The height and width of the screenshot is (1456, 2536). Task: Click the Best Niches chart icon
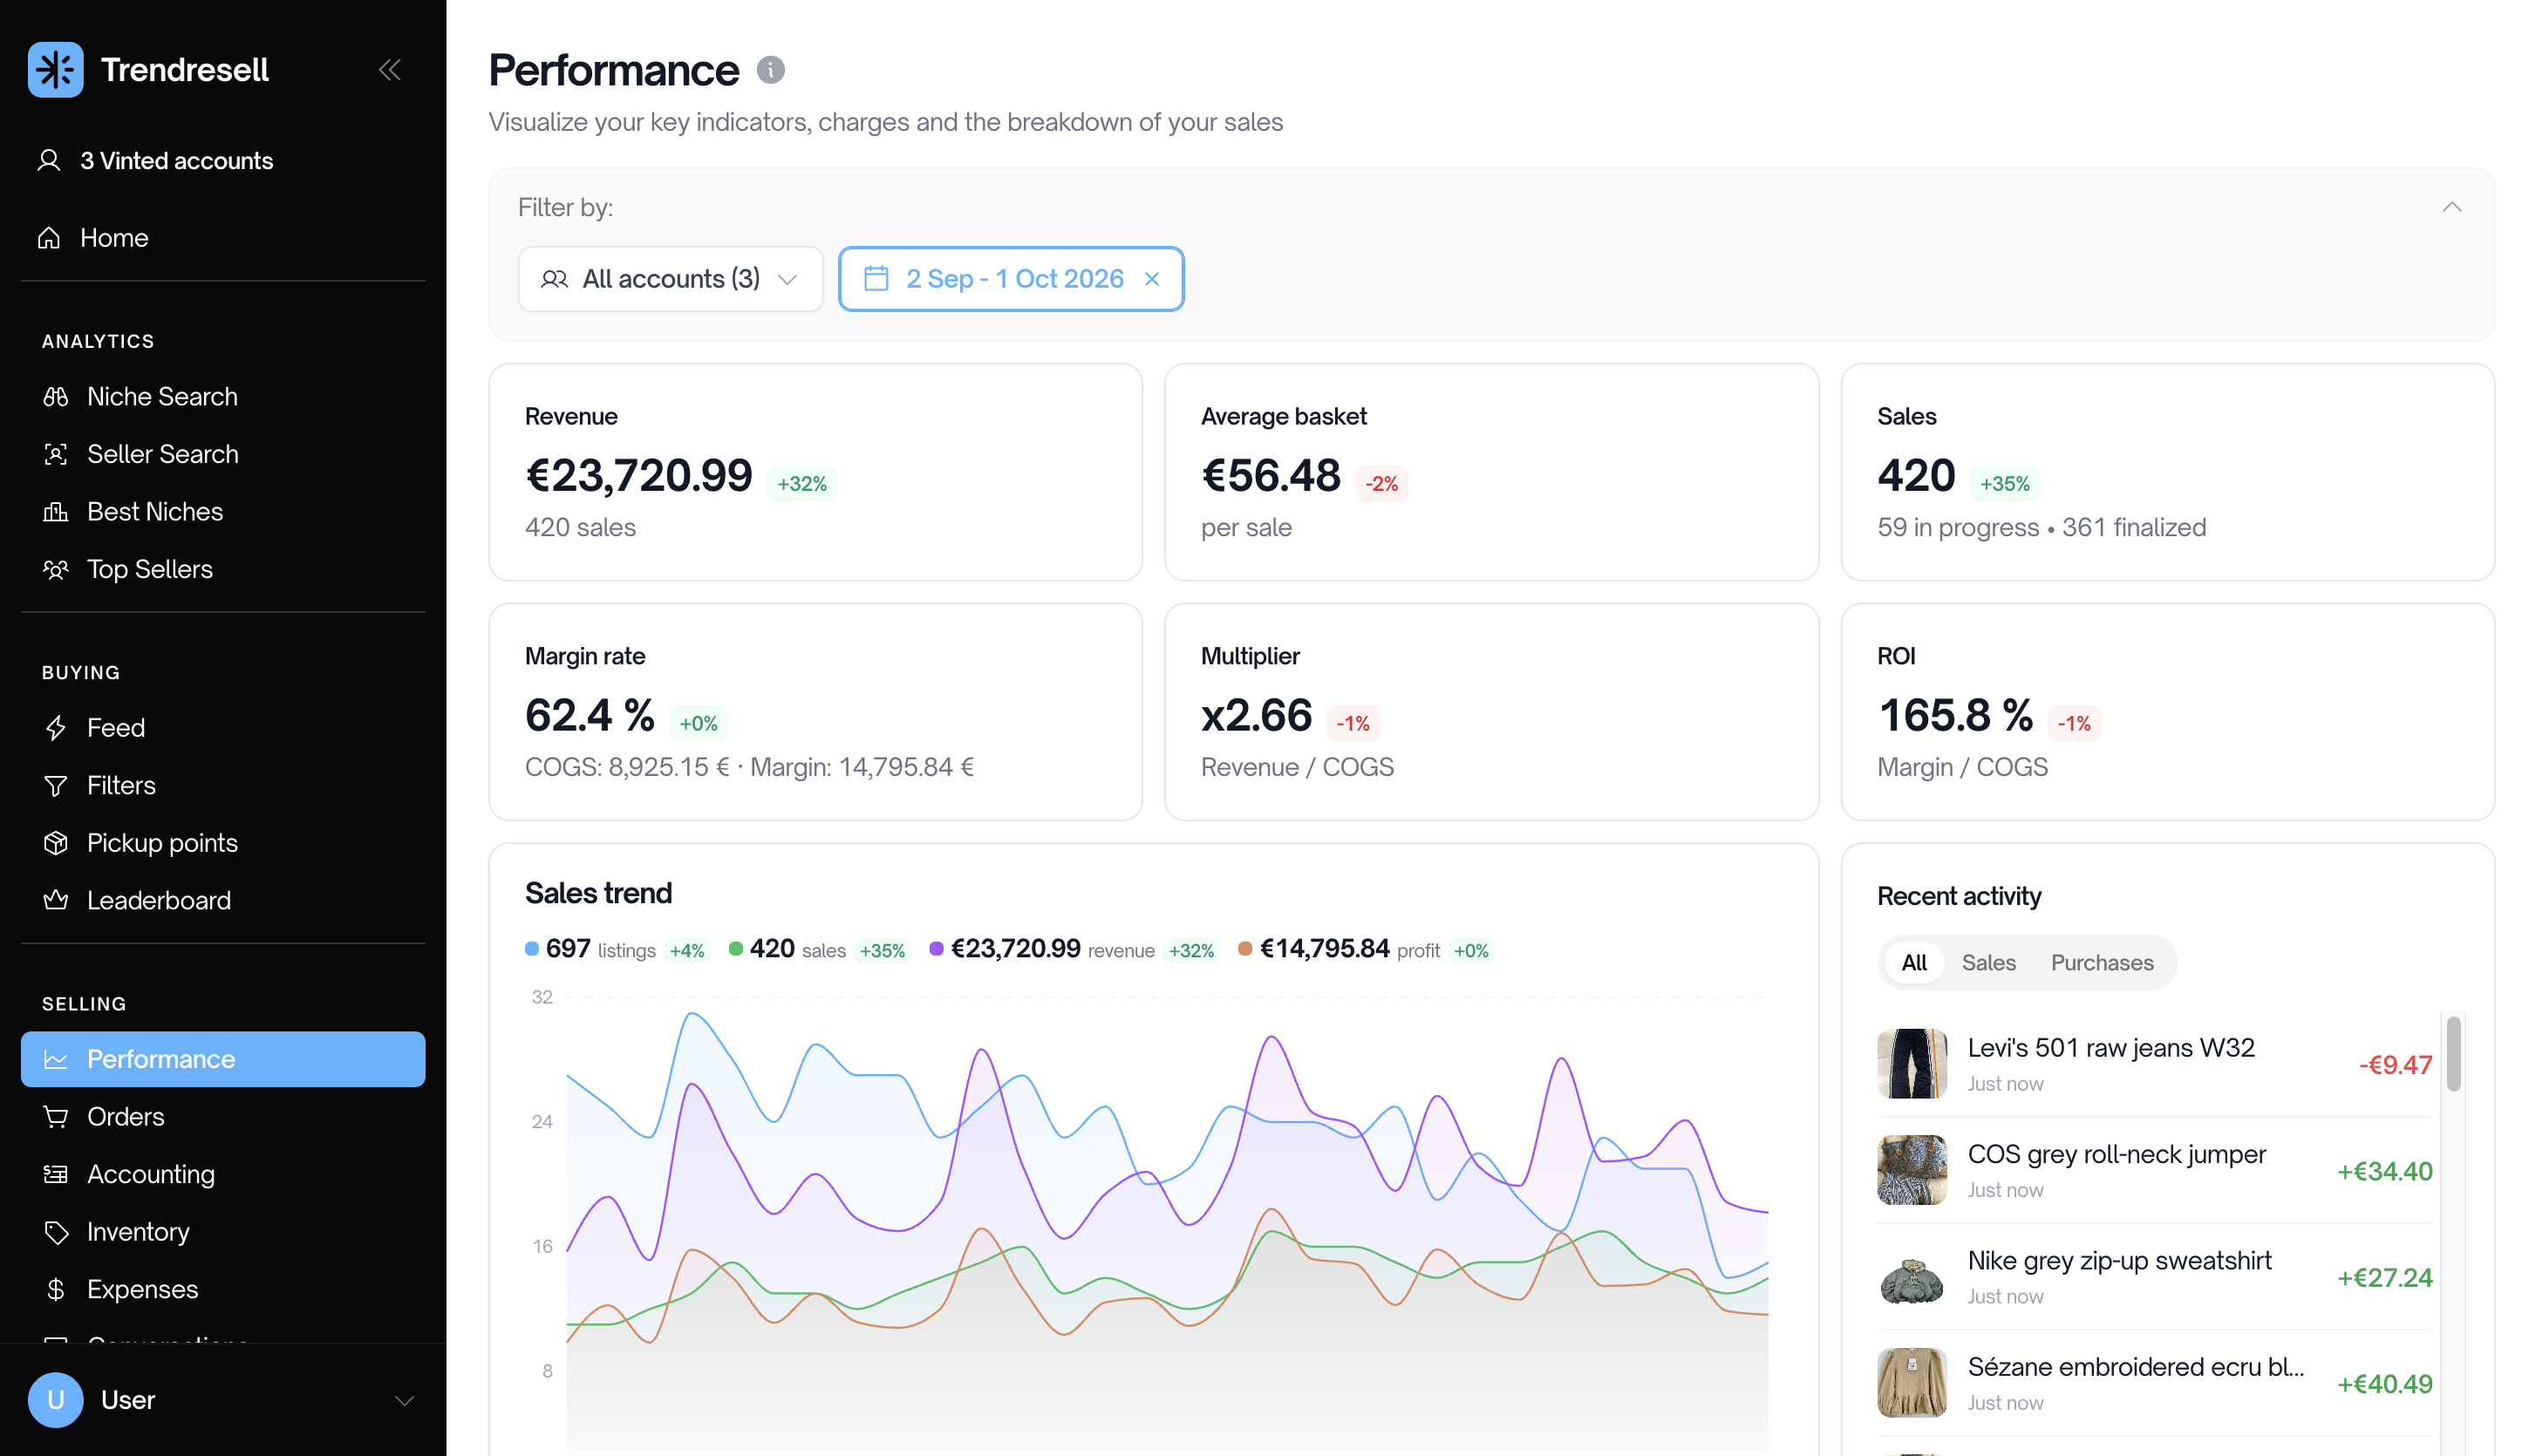point(56,512)
